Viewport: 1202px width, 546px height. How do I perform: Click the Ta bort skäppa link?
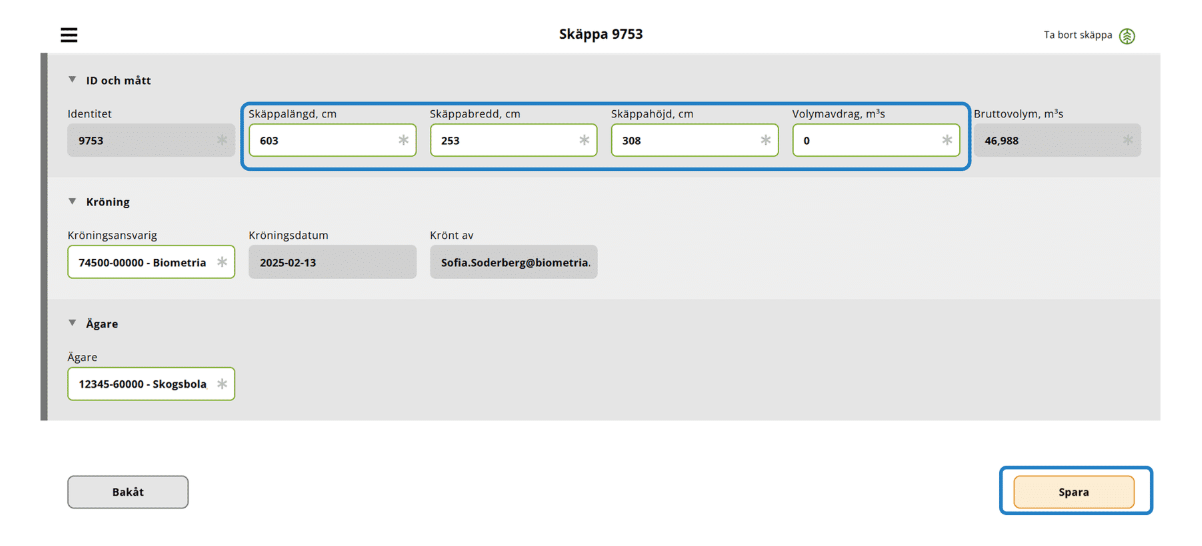[1077, 35]
